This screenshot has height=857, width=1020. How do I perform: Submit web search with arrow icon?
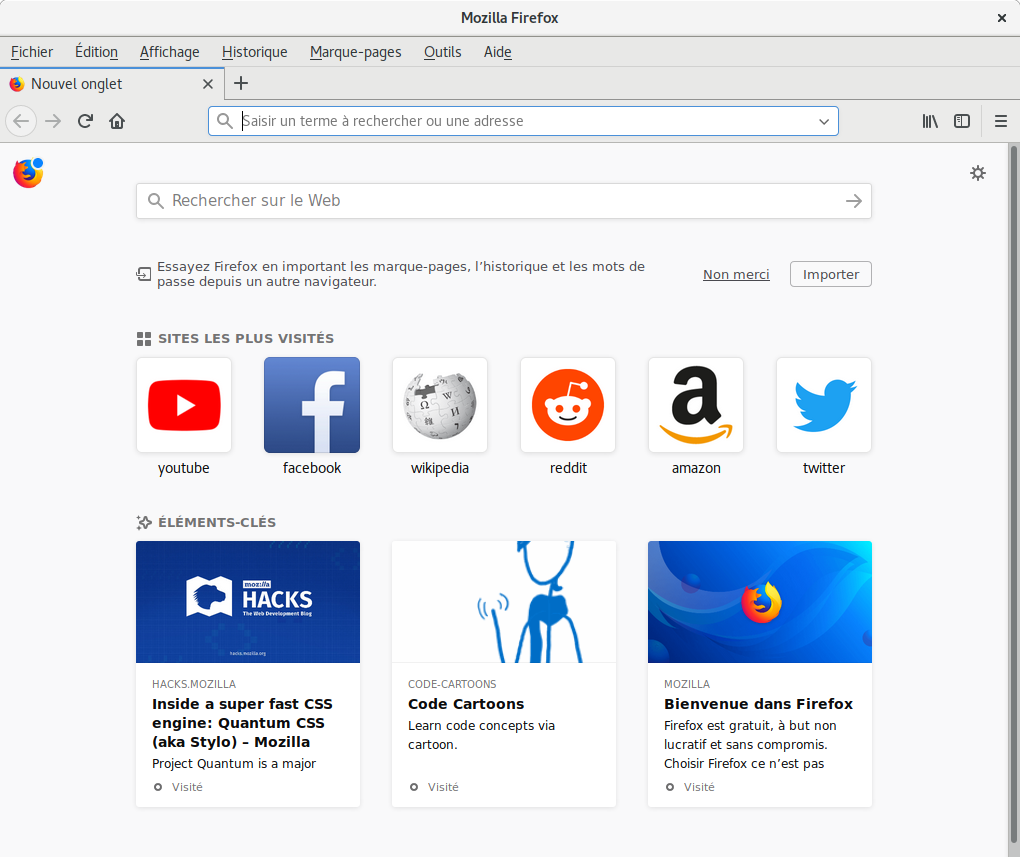click(x=853, y=201)
